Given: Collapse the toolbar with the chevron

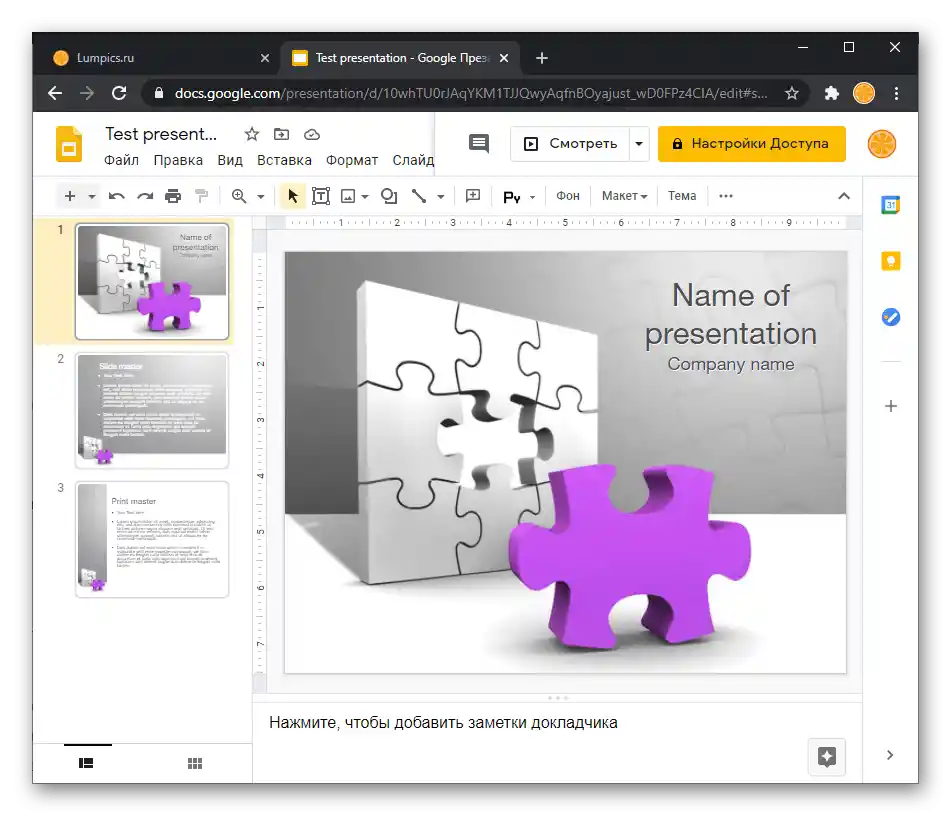Looking at the screenshot, I should pos(844,195).
